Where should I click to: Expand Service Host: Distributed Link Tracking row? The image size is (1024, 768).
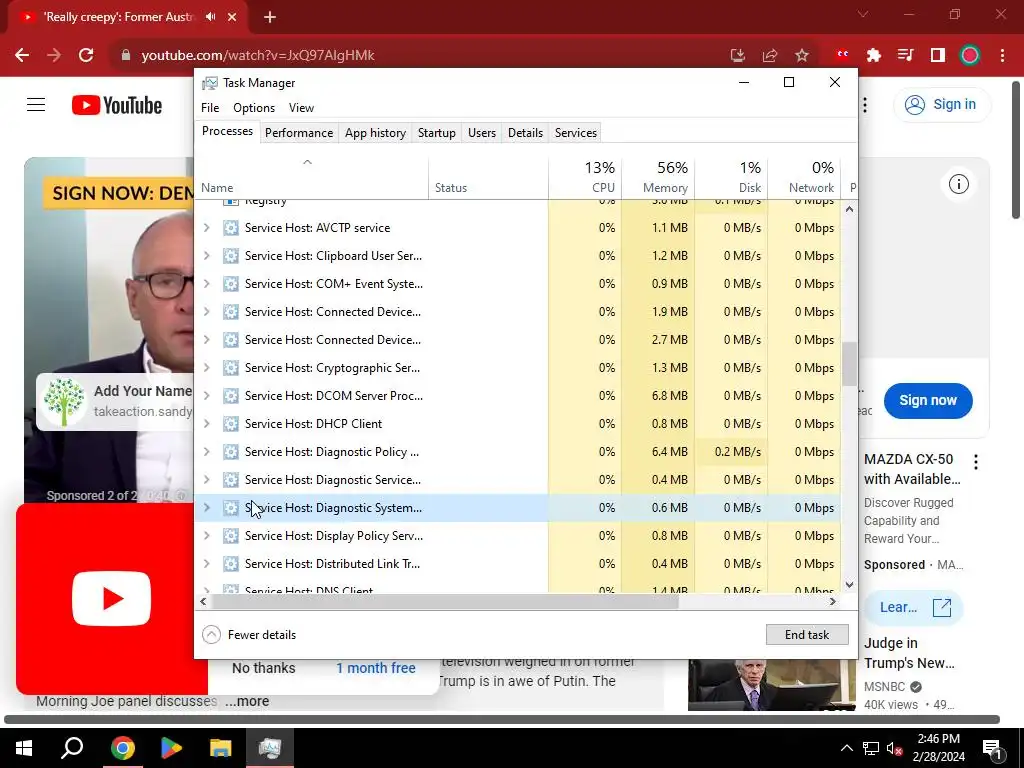(206, 564)
